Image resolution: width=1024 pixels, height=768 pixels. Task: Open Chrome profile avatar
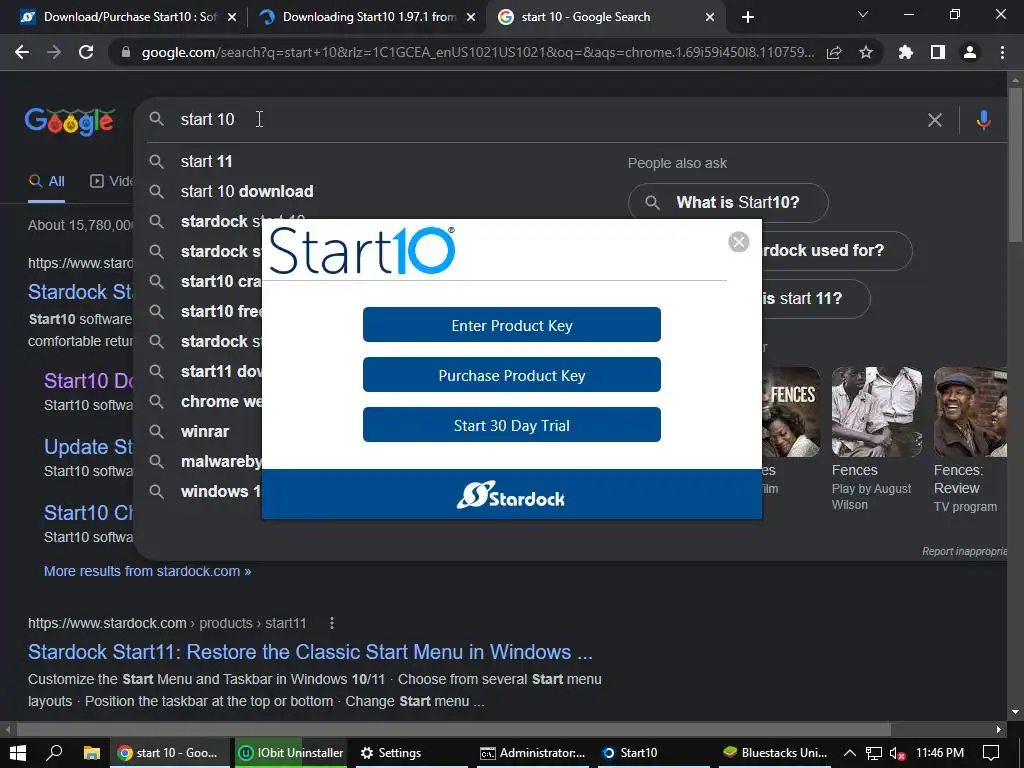(x=970, y=52)
